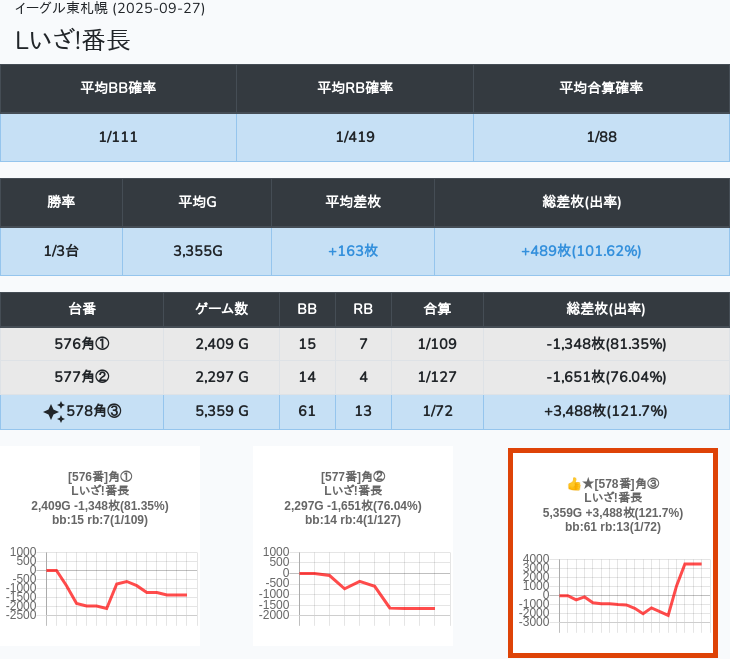Open the 576番 slump graph thumbnail
730x659 pixels.
[x=99, y=546]
